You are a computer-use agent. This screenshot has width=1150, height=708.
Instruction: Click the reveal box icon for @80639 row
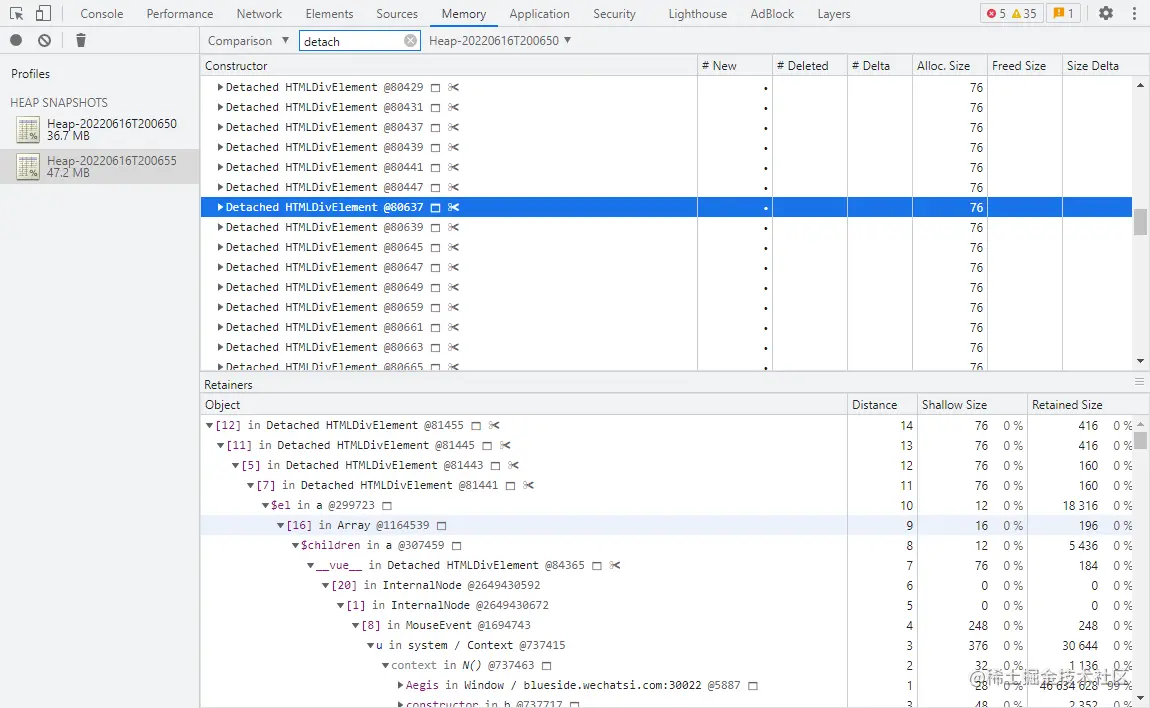pos(436,228)
